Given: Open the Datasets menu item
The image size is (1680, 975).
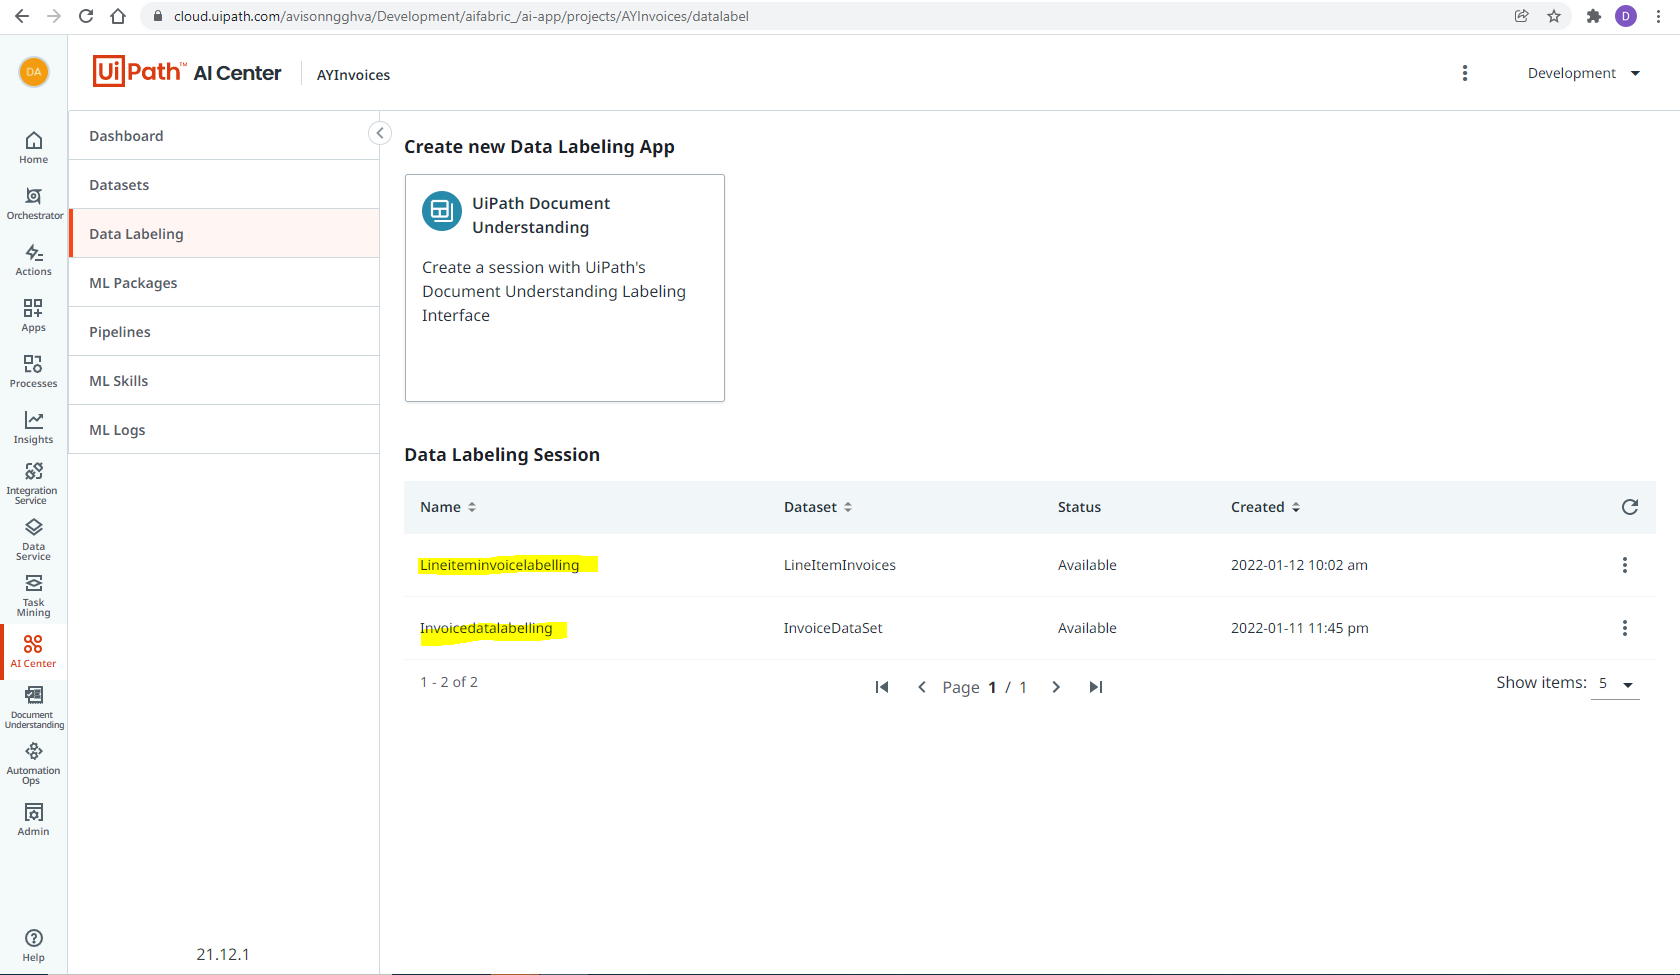Looking at the screenshot, I should (x=224, y=185).
